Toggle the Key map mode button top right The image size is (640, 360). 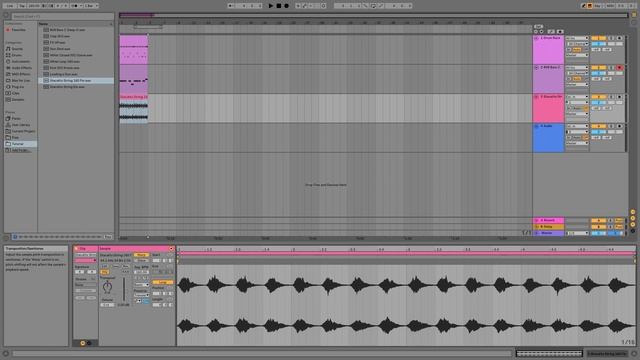coord(598,6)
